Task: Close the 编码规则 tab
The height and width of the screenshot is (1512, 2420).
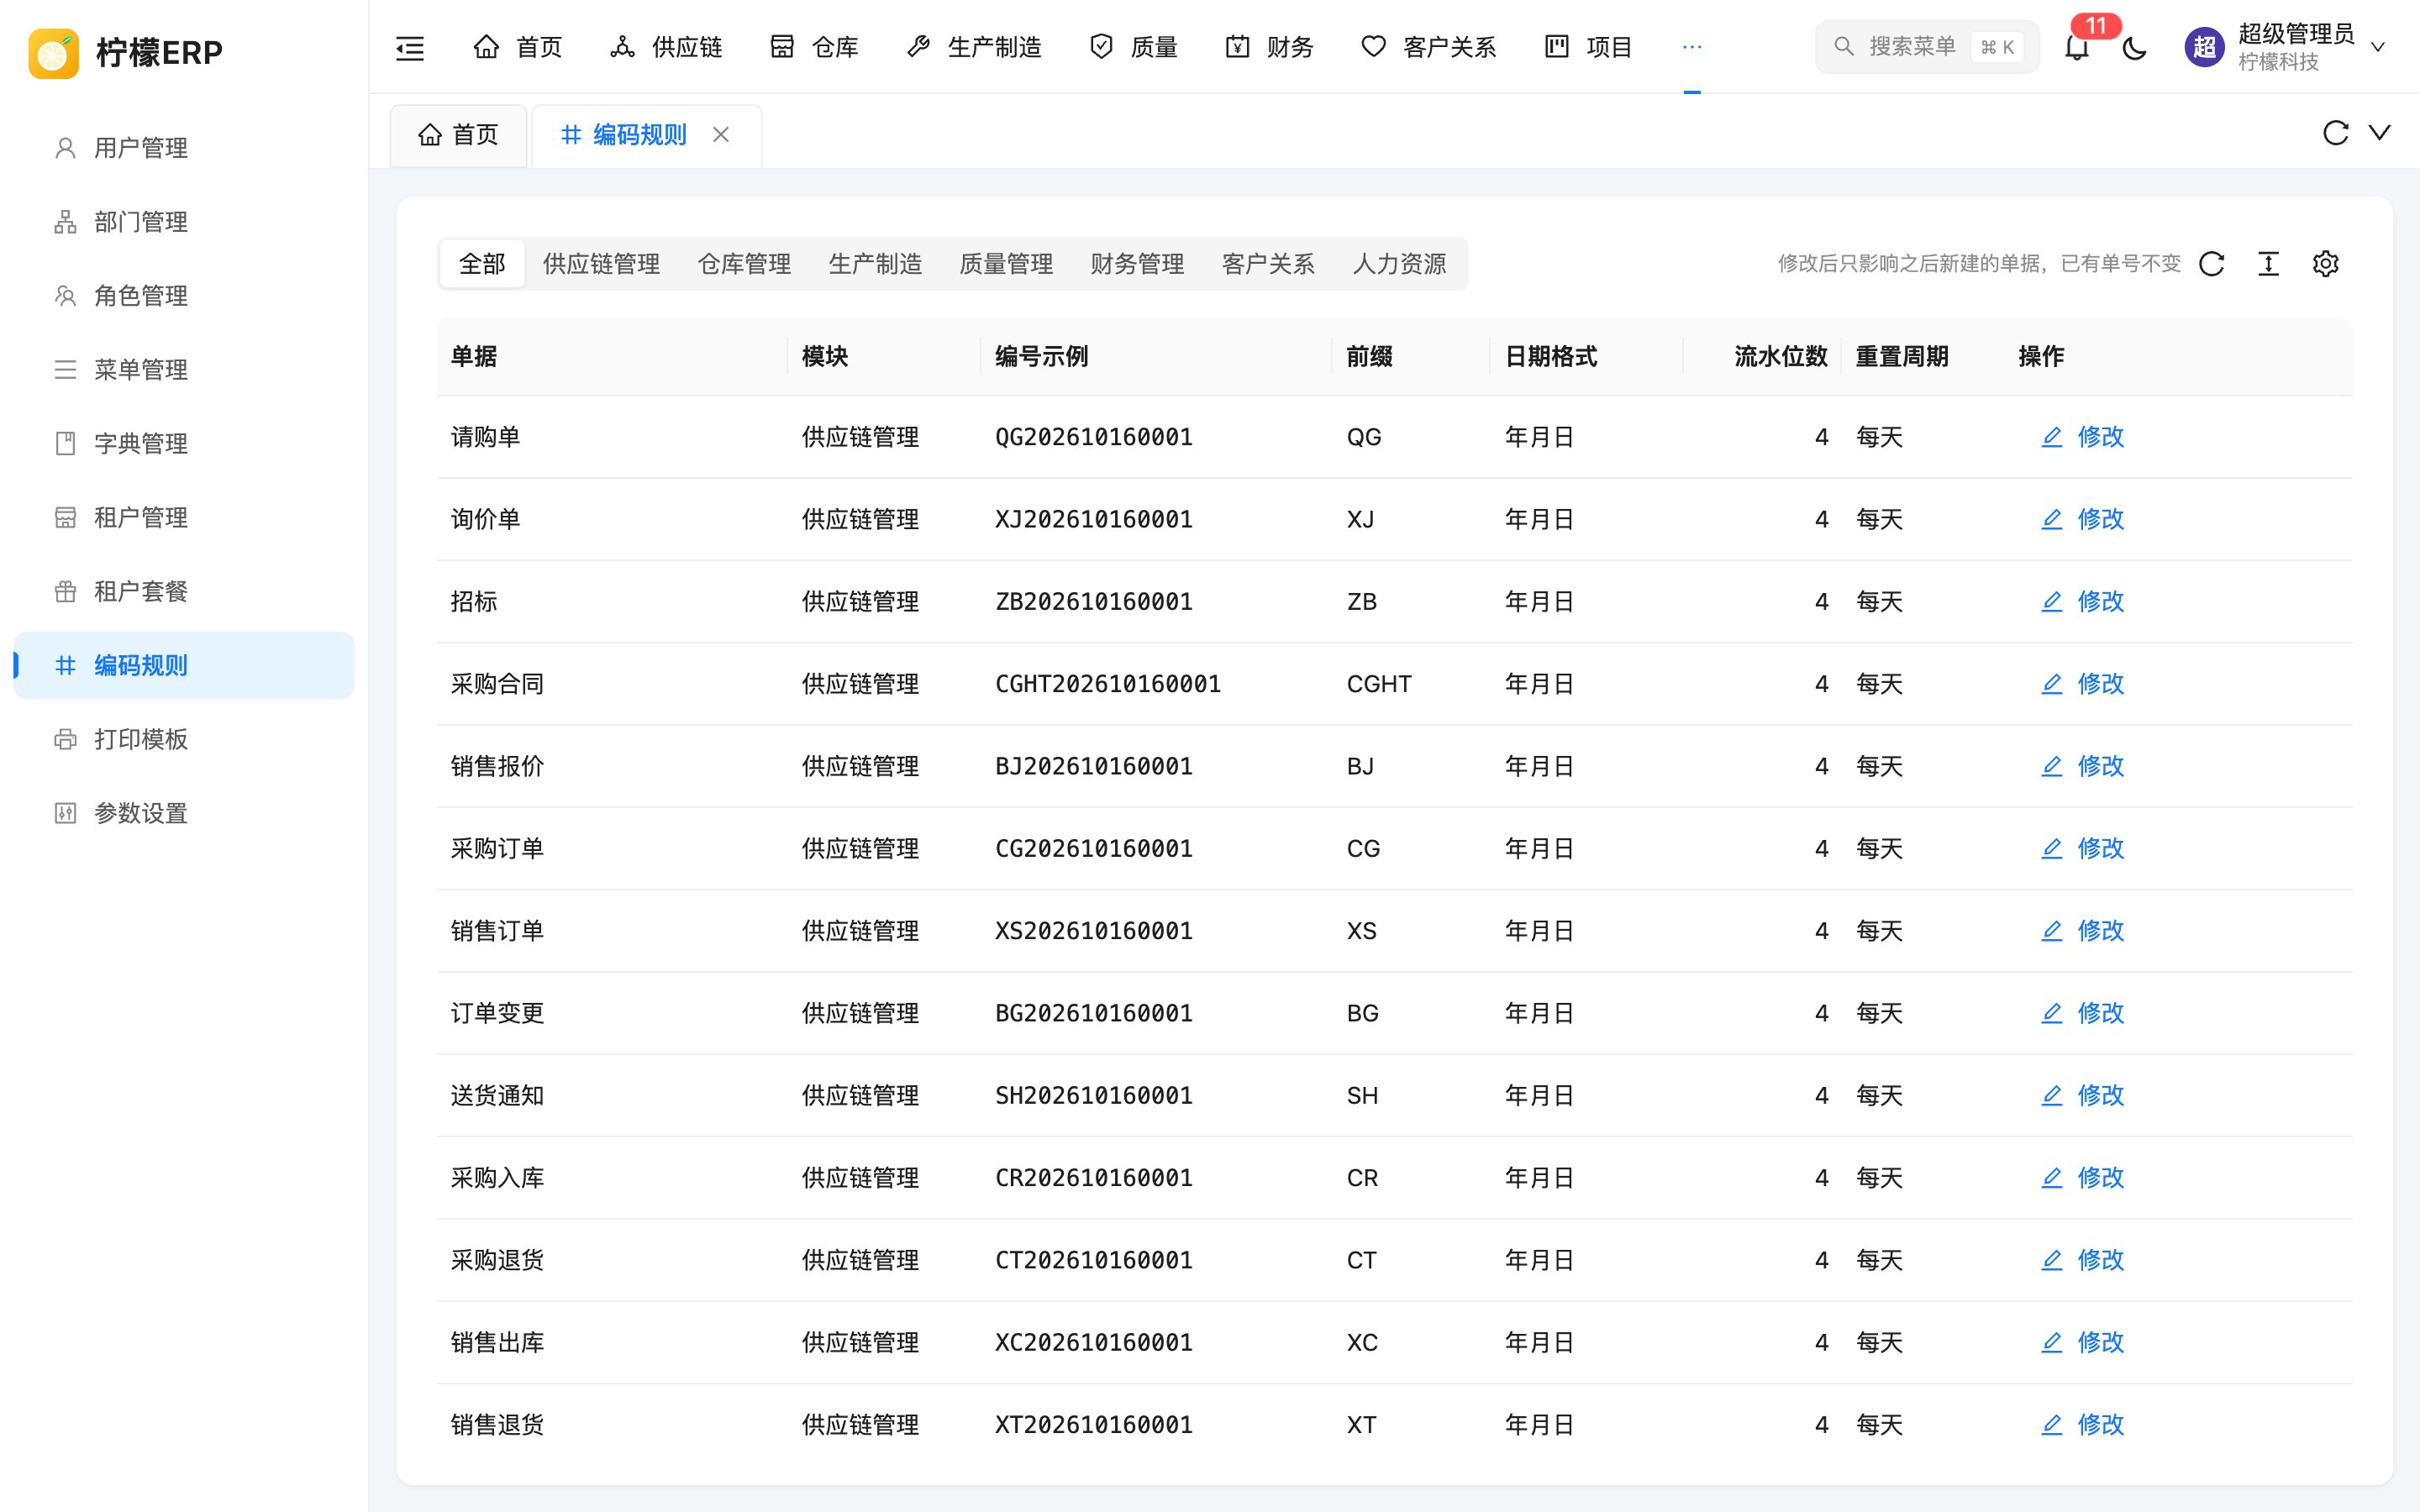Action: [721, 135]
